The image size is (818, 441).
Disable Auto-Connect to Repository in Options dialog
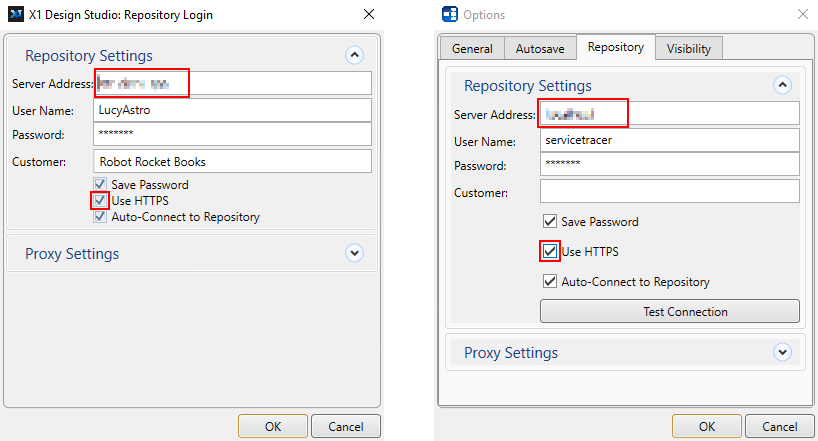549,281
